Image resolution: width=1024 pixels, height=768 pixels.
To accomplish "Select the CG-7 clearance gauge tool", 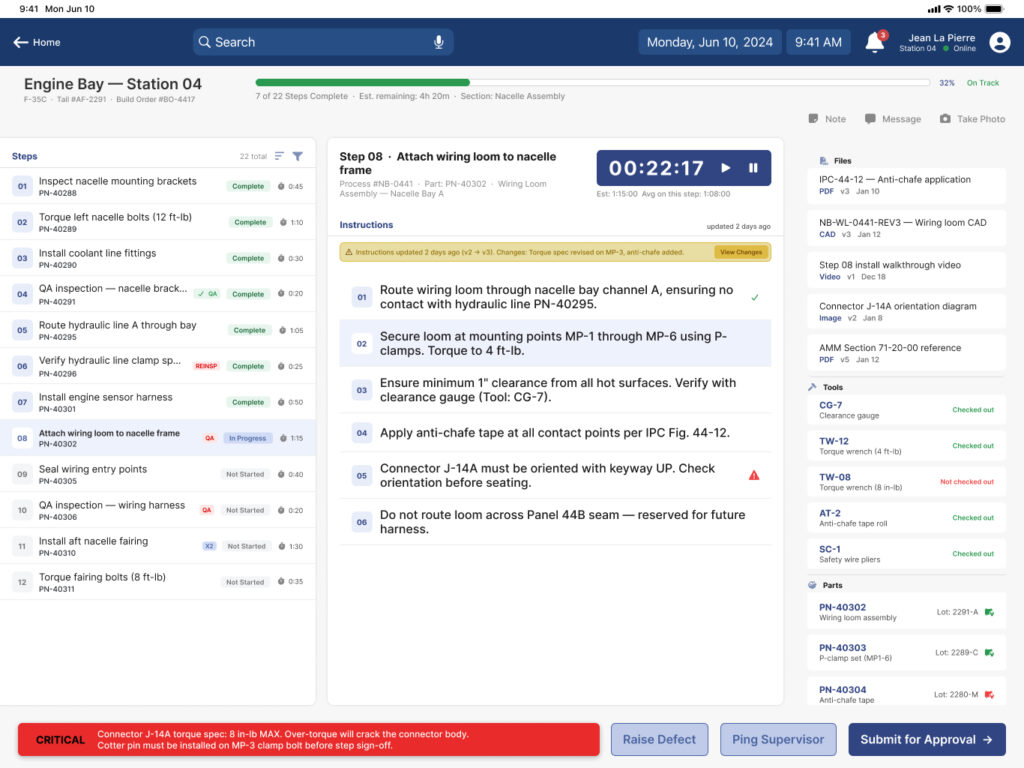I will coord(906,410).
